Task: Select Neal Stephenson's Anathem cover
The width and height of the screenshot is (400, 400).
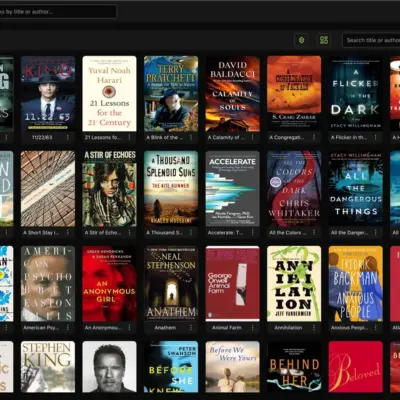Action: click(171, 284)
